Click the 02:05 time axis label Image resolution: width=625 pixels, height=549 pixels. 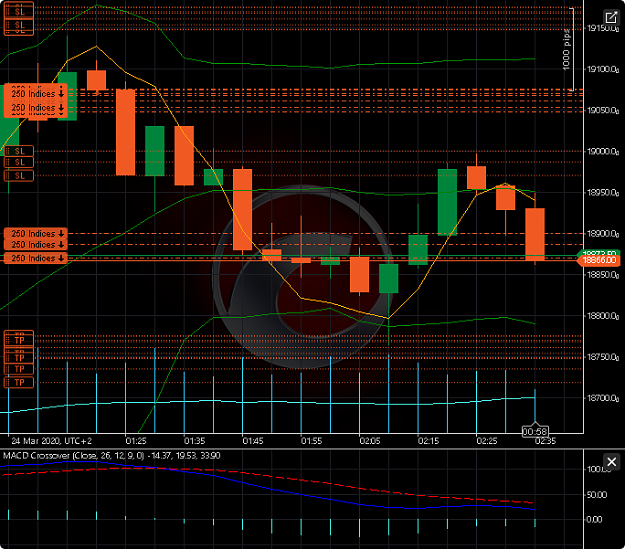click(370, 441)
